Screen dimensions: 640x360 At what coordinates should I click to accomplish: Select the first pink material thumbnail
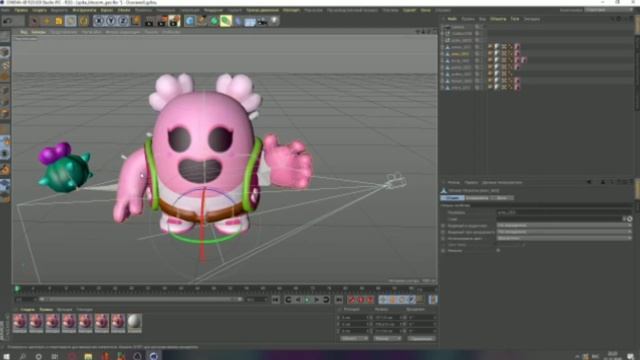click(20, 322)
